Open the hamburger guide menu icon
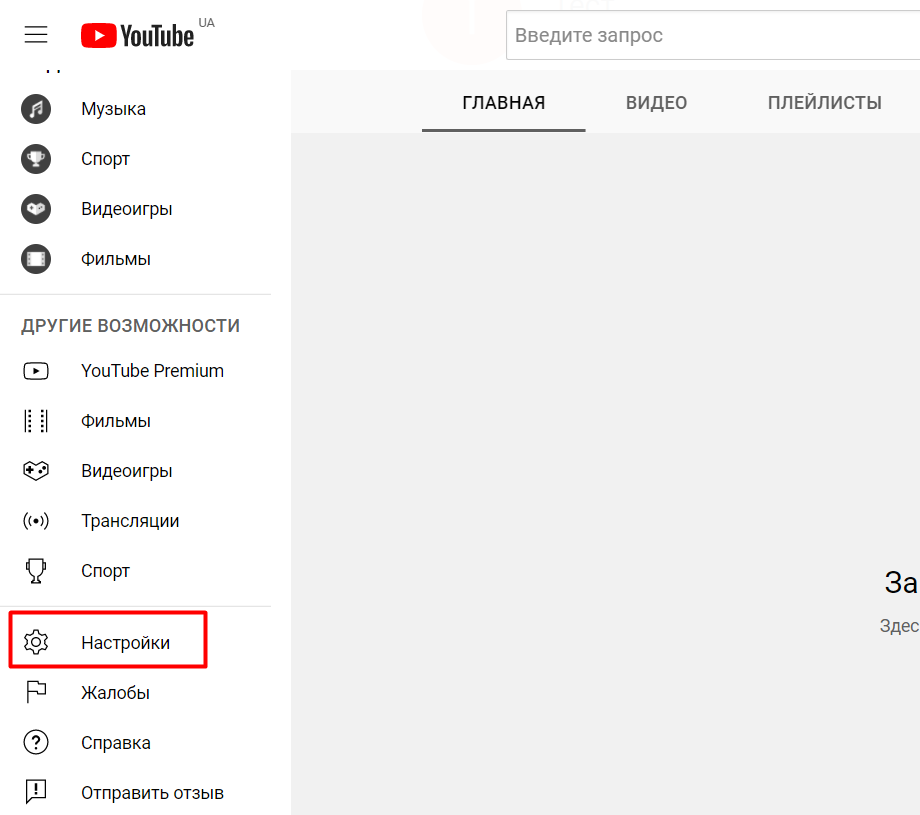 tap(36, 35)
